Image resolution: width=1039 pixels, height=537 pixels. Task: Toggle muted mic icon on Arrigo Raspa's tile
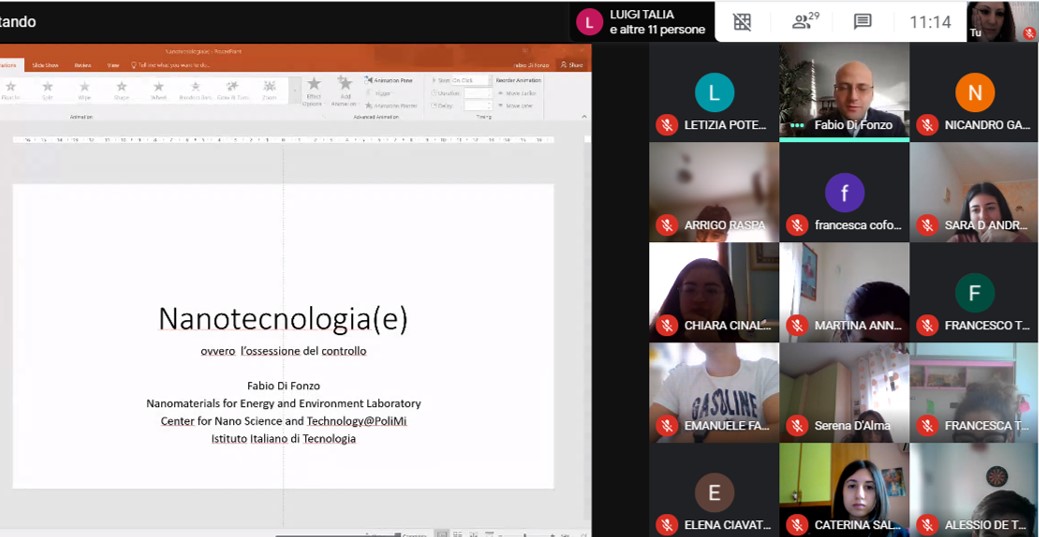click(667, 225)
